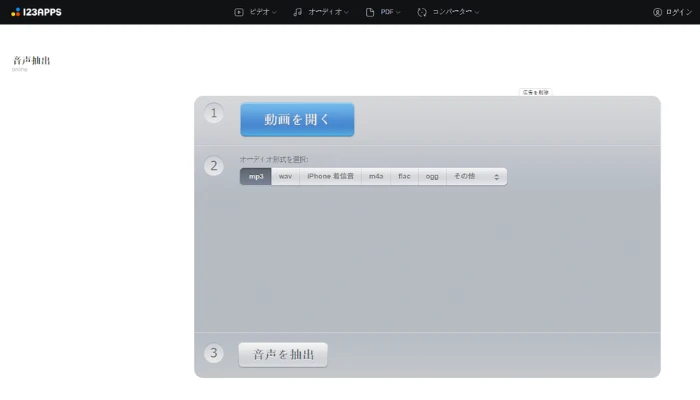Click the 動画を開く button
The width and height of the screenshot is (700, 400).
pos(297,120)
